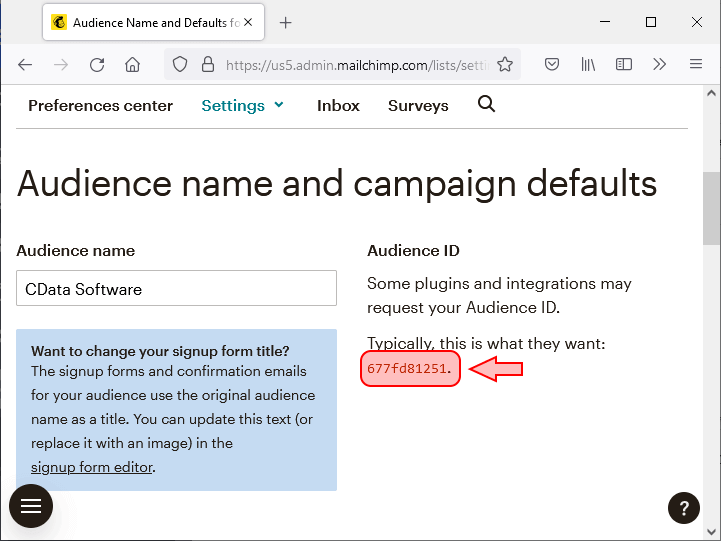Open the Preferences center tab

point(100,105)
